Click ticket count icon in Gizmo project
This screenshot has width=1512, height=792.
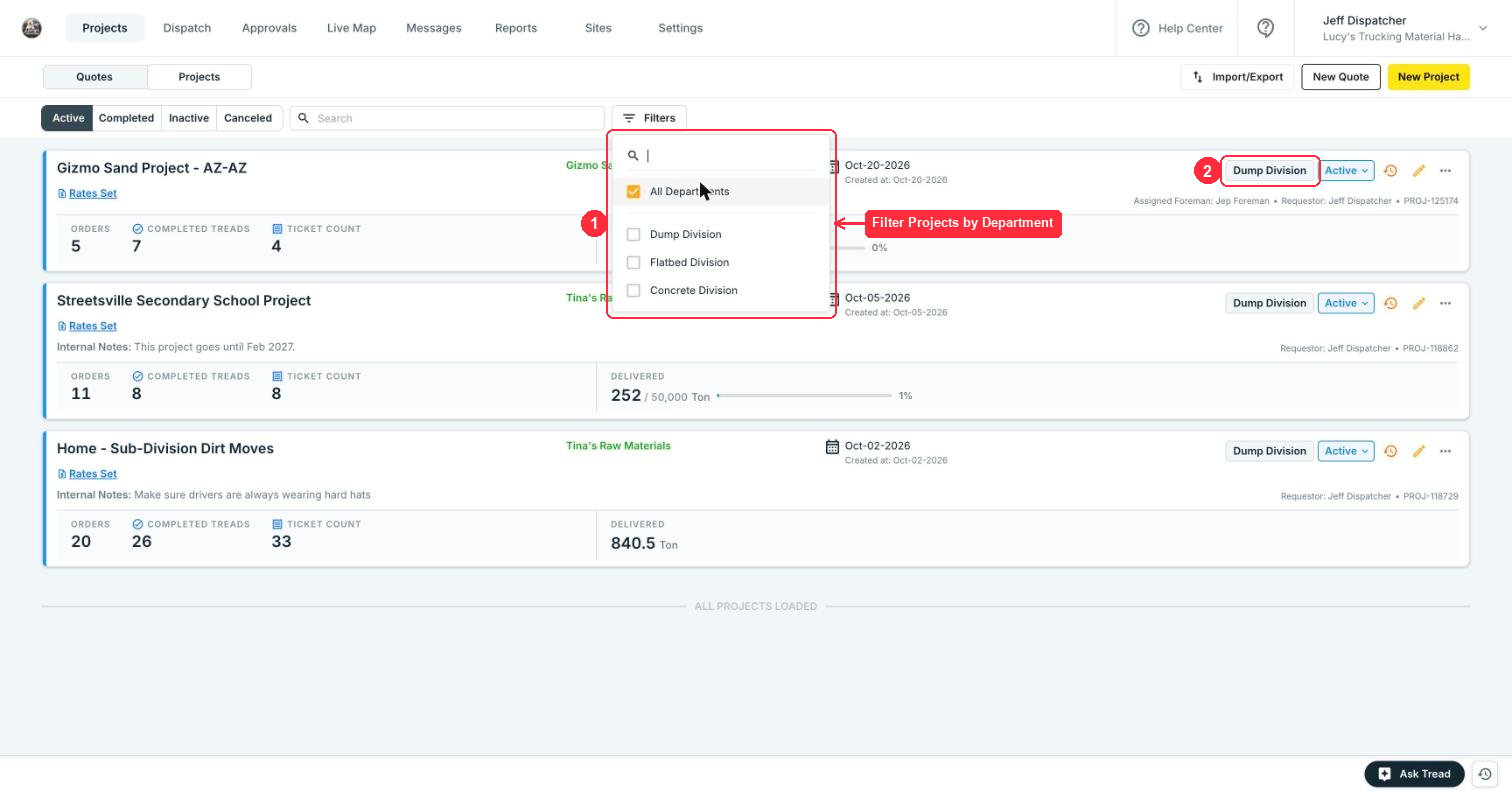[x=277, y=229]
